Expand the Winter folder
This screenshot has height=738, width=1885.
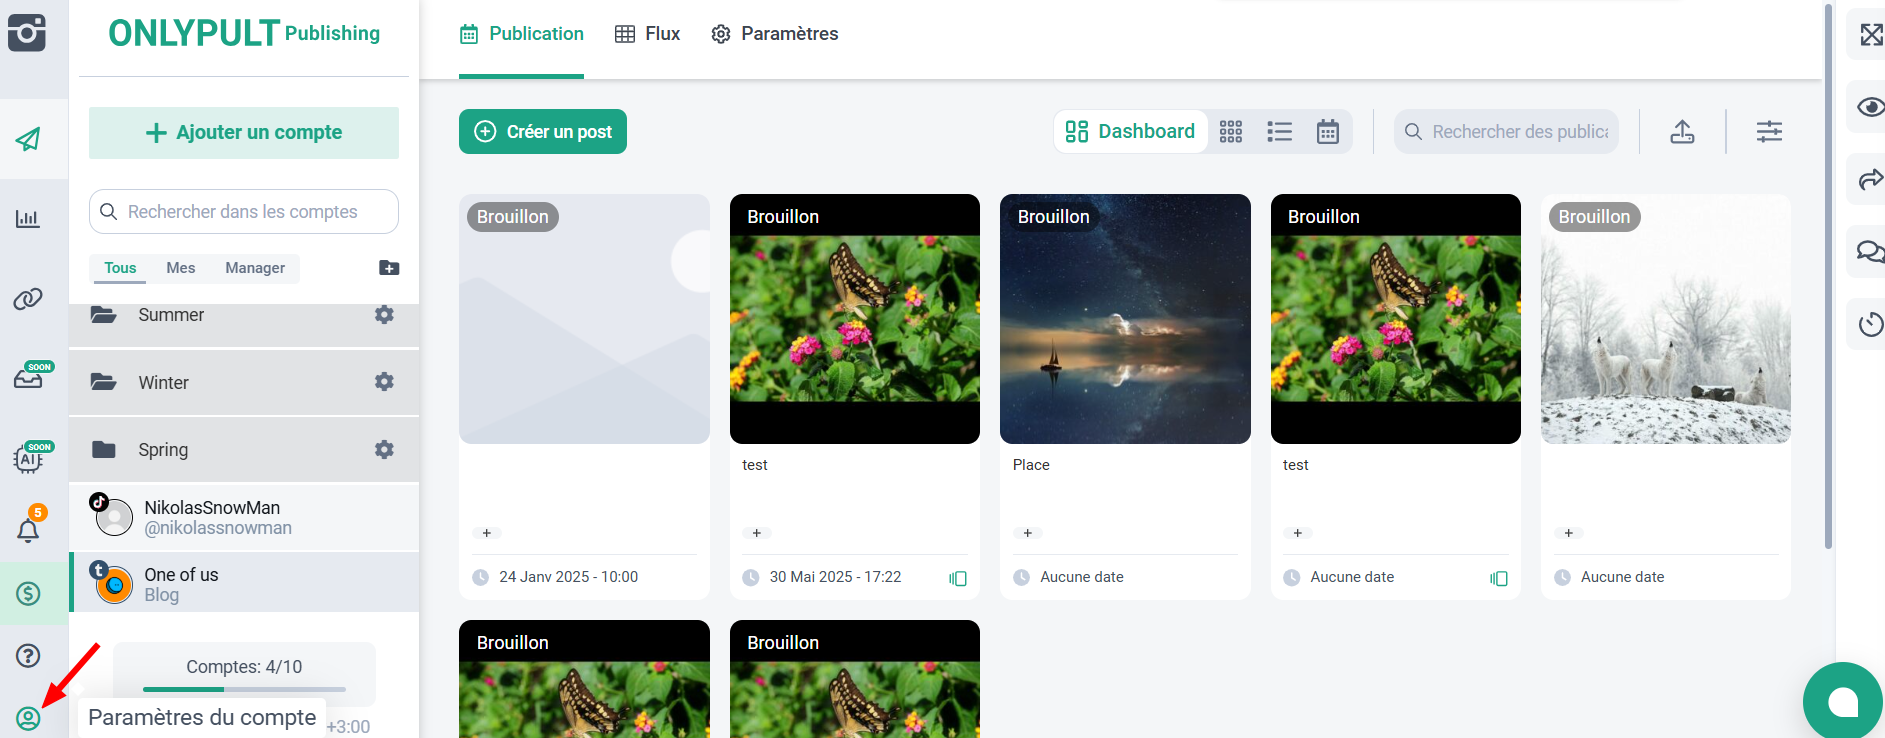pyautogui.click(x=164, y=383)
